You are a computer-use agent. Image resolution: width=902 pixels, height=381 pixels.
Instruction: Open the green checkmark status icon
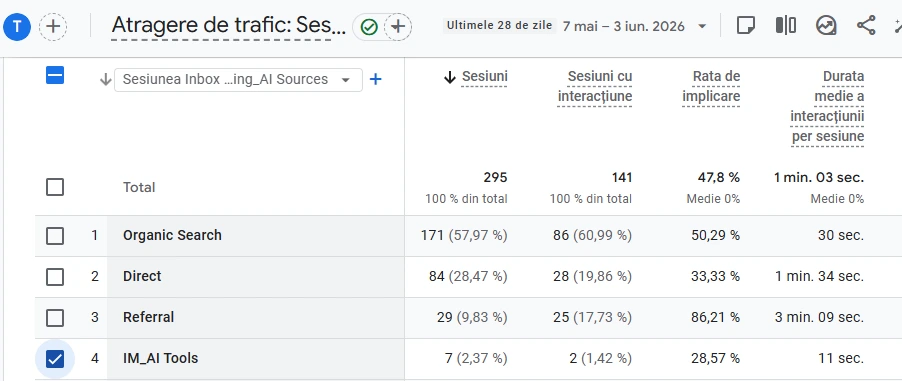click(x=369, y=26)
